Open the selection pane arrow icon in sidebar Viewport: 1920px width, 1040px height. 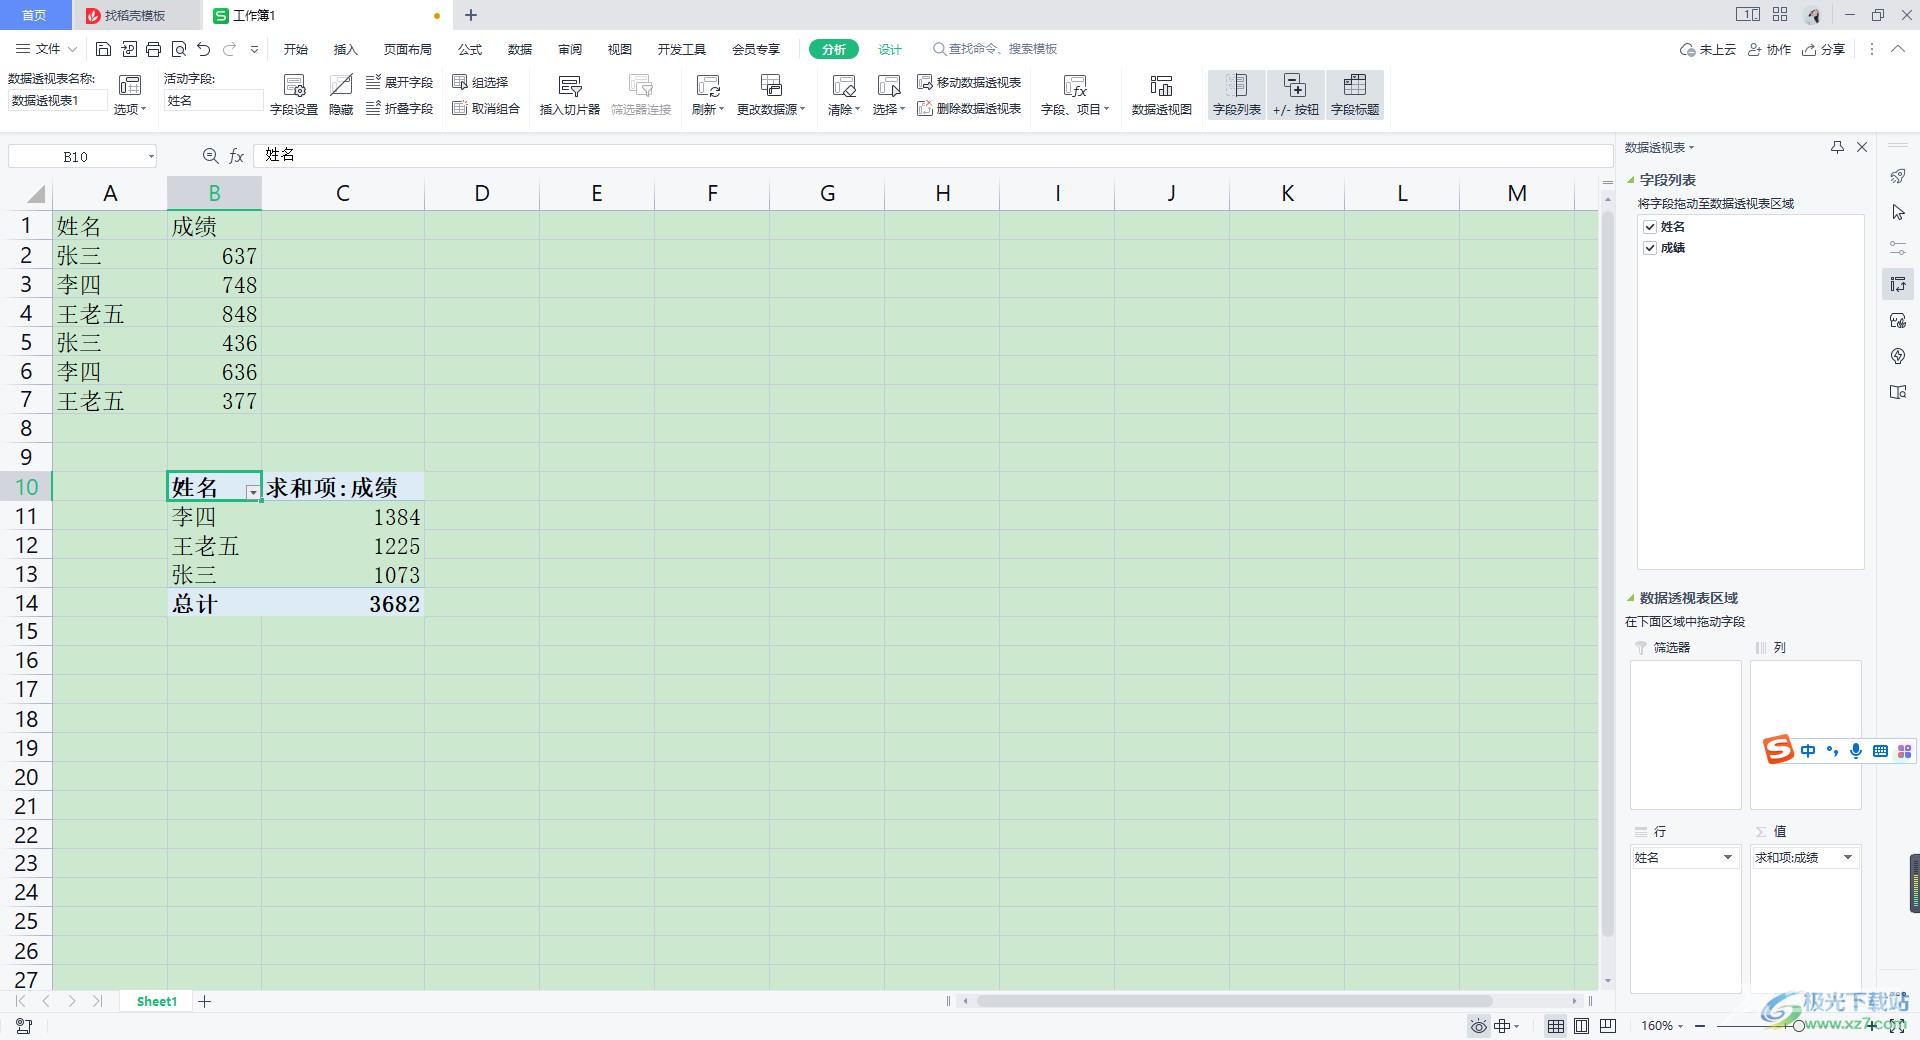tap(1898, 212)
